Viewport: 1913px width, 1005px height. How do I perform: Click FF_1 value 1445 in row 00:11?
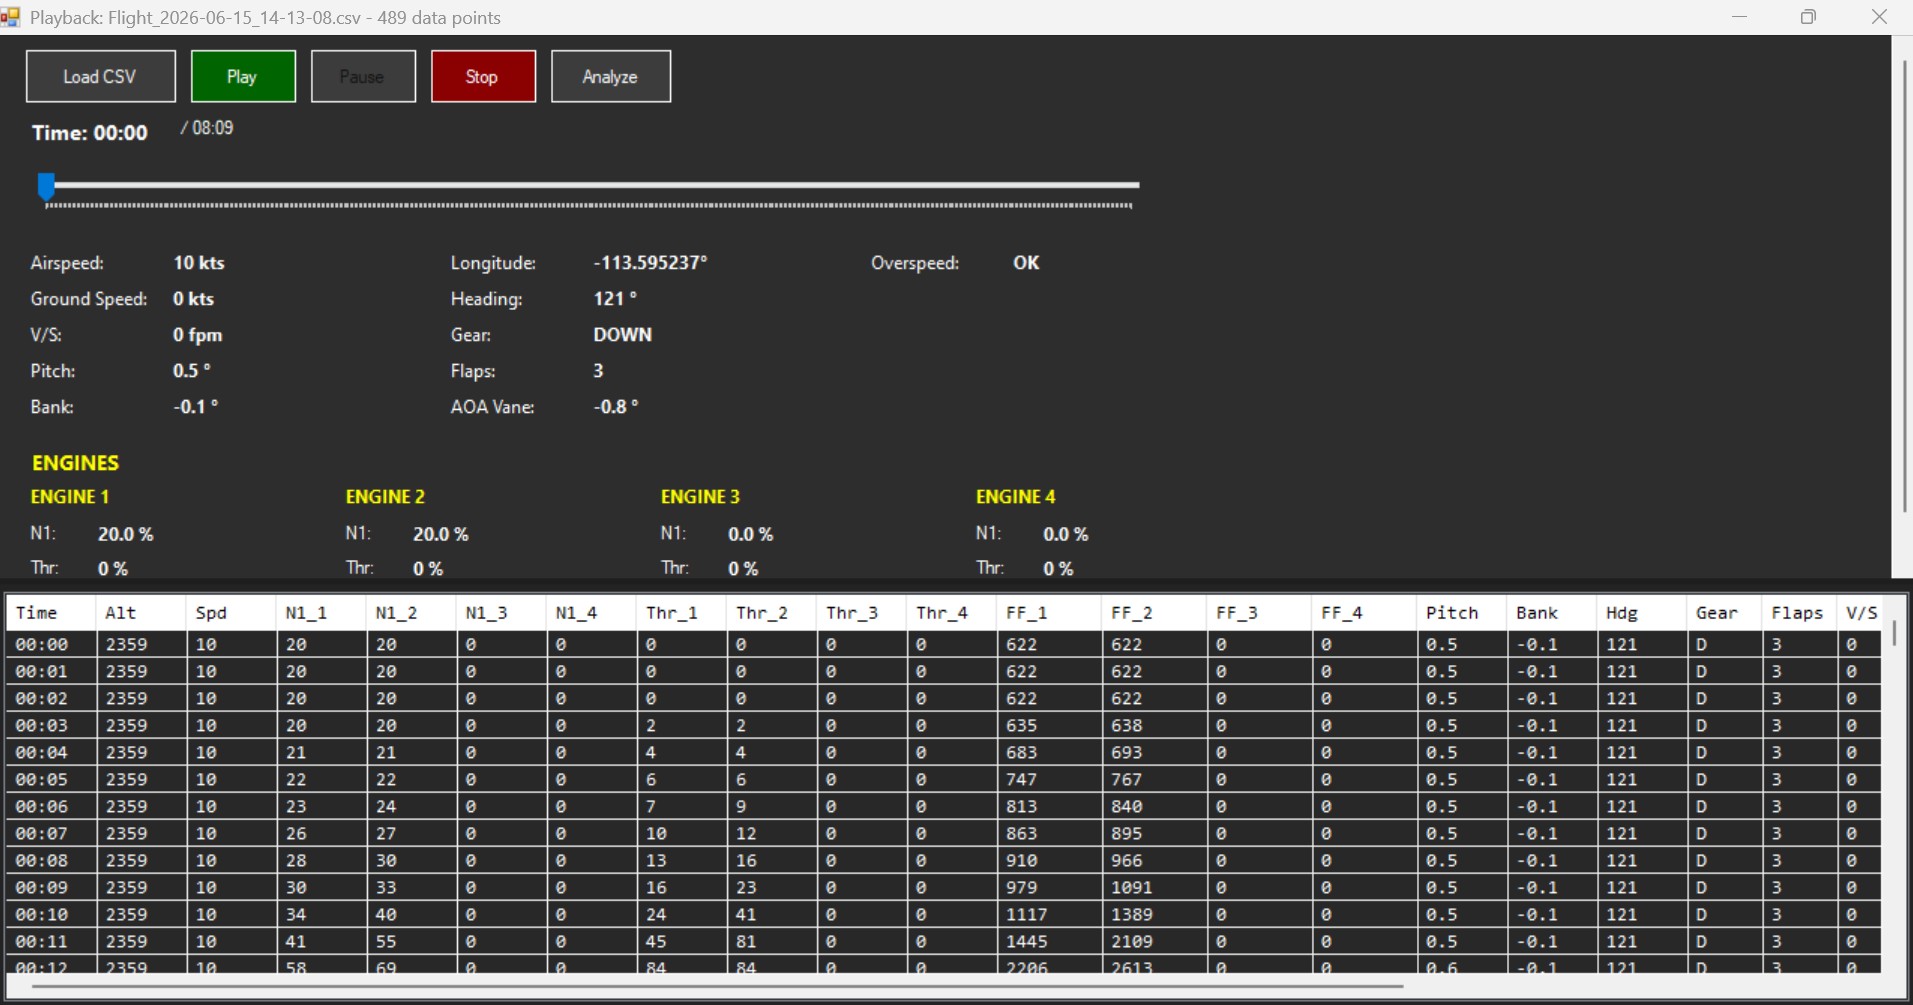(1049, 942)
